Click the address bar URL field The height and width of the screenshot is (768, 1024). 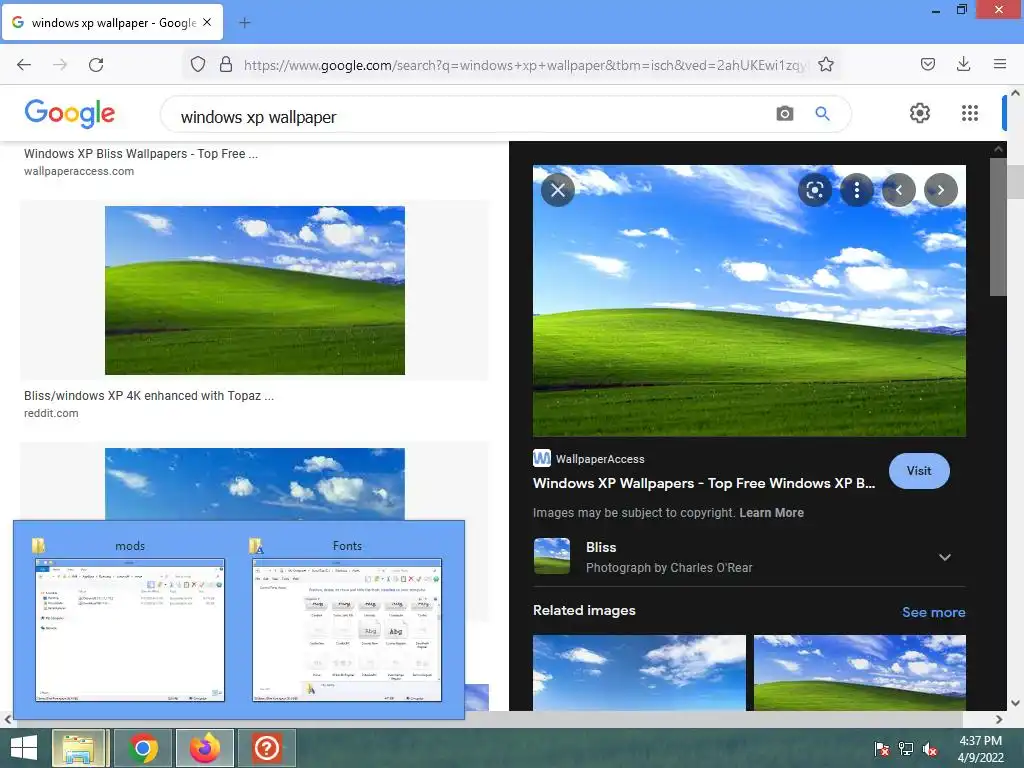[x=525, y=65]
